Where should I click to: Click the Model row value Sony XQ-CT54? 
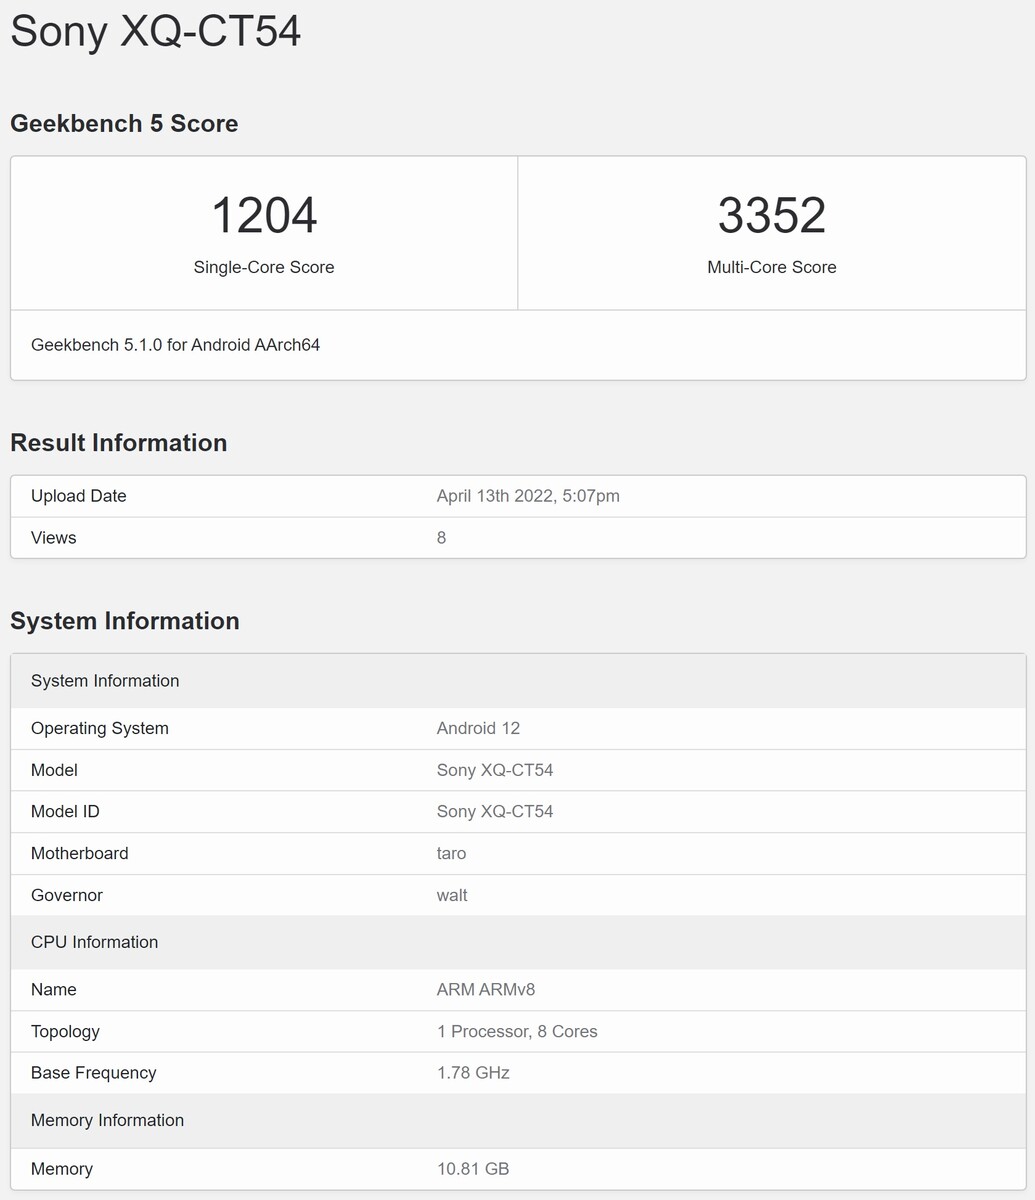[496, 770]
